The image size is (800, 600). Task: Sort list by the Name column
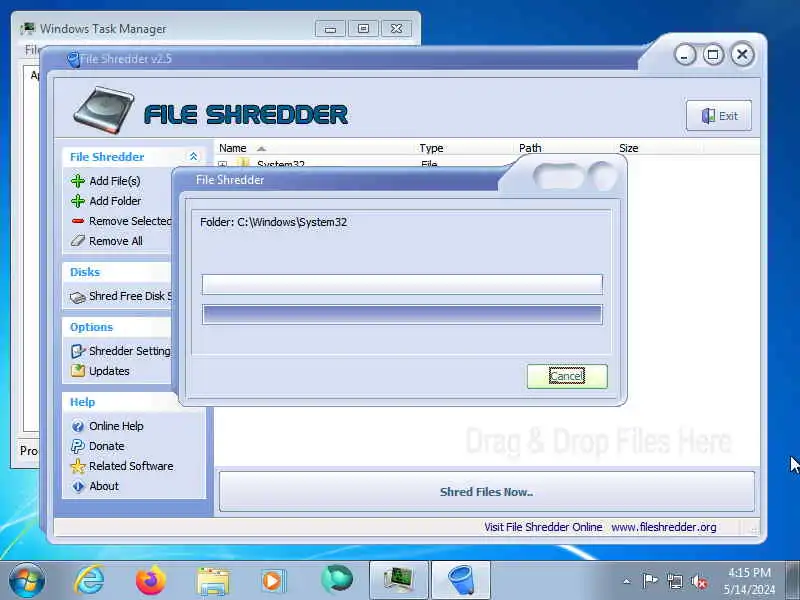[x=233, y=148]
